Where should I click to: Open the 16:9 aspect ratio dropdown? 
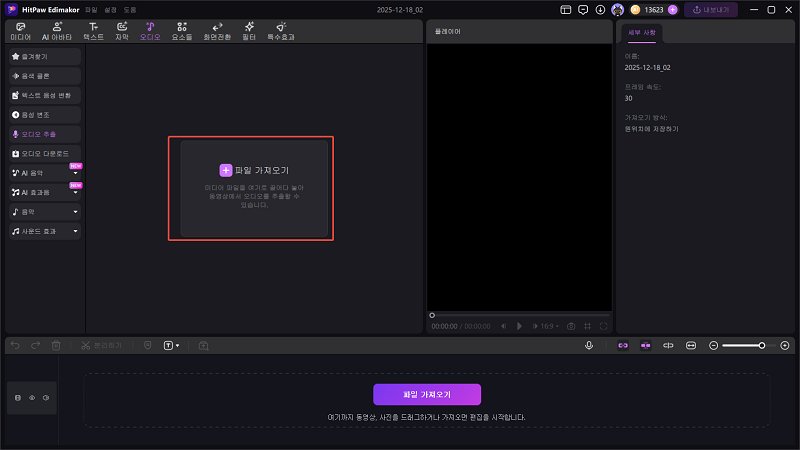549,326
